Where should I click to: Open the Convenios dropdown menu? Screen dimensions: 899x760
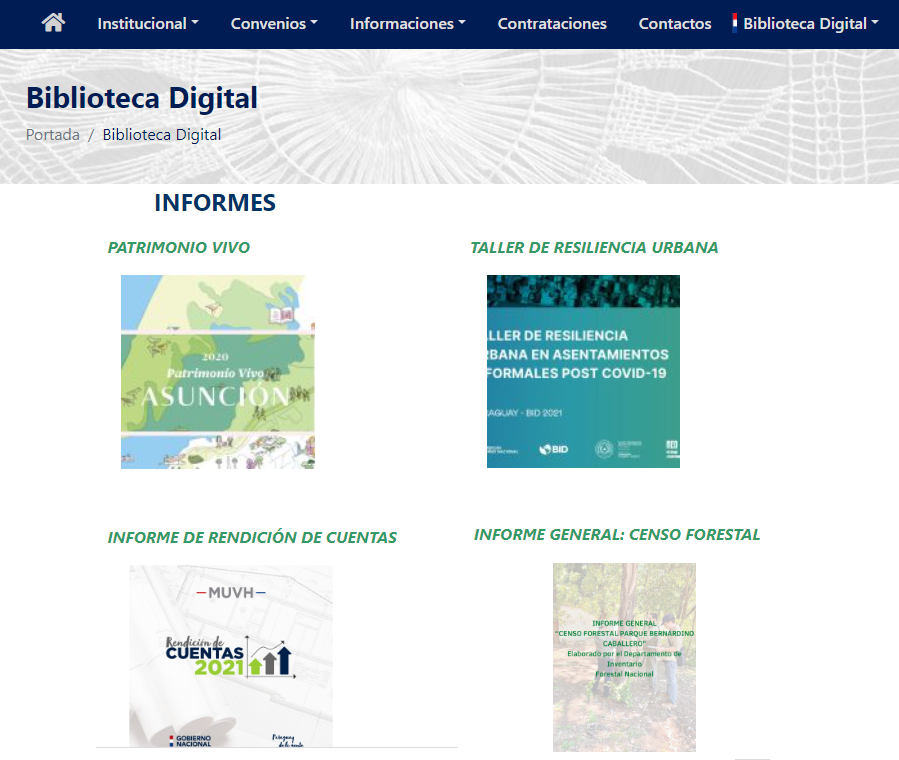click(273, 24)
